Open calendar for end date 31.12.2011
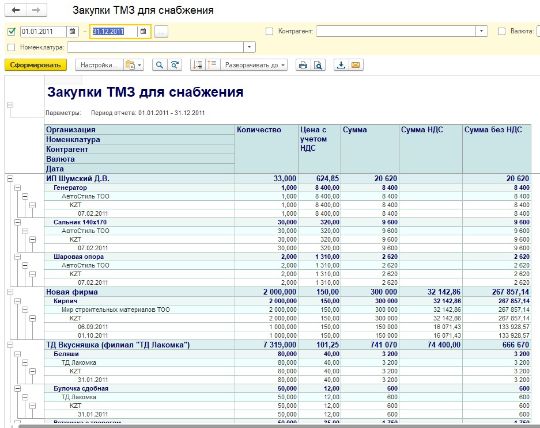 point(143,32)
